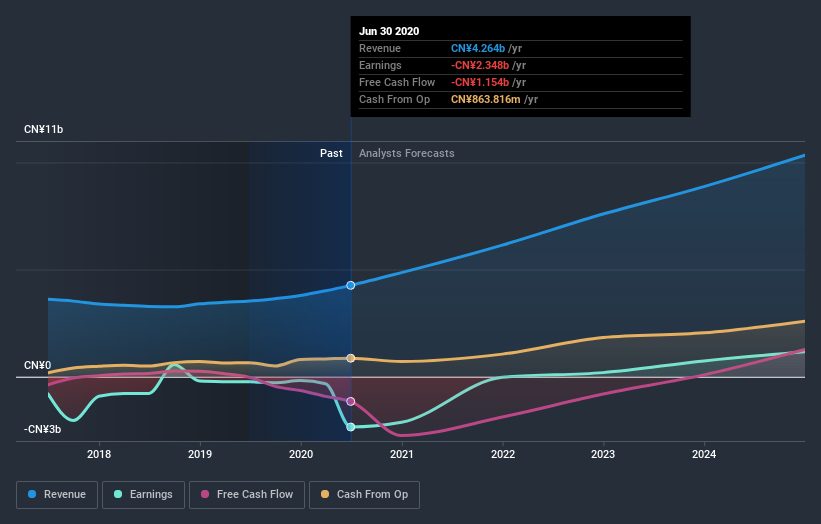Toggle the Free Cash Flow legend button
Viewport: 821px width, 524px height.
tap(247, 495)
